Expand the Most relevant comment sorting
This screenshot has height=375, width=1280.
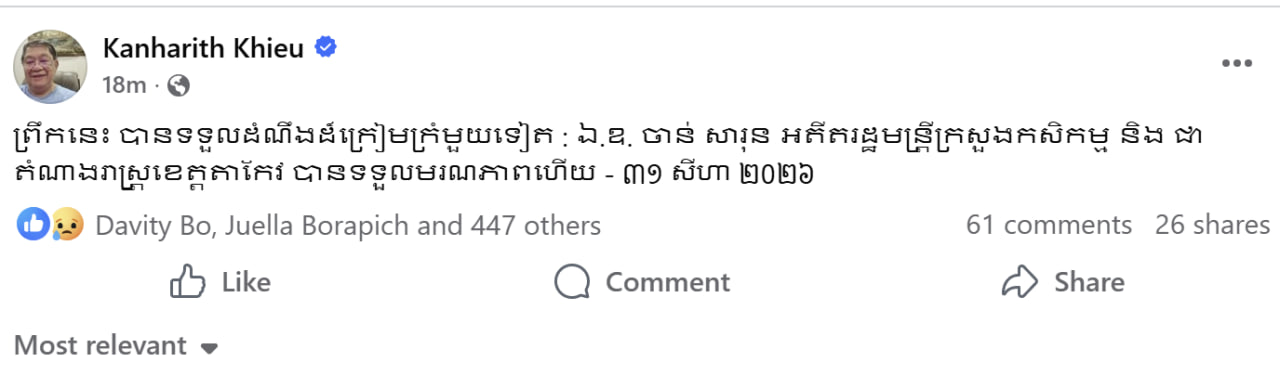point(115,346)
